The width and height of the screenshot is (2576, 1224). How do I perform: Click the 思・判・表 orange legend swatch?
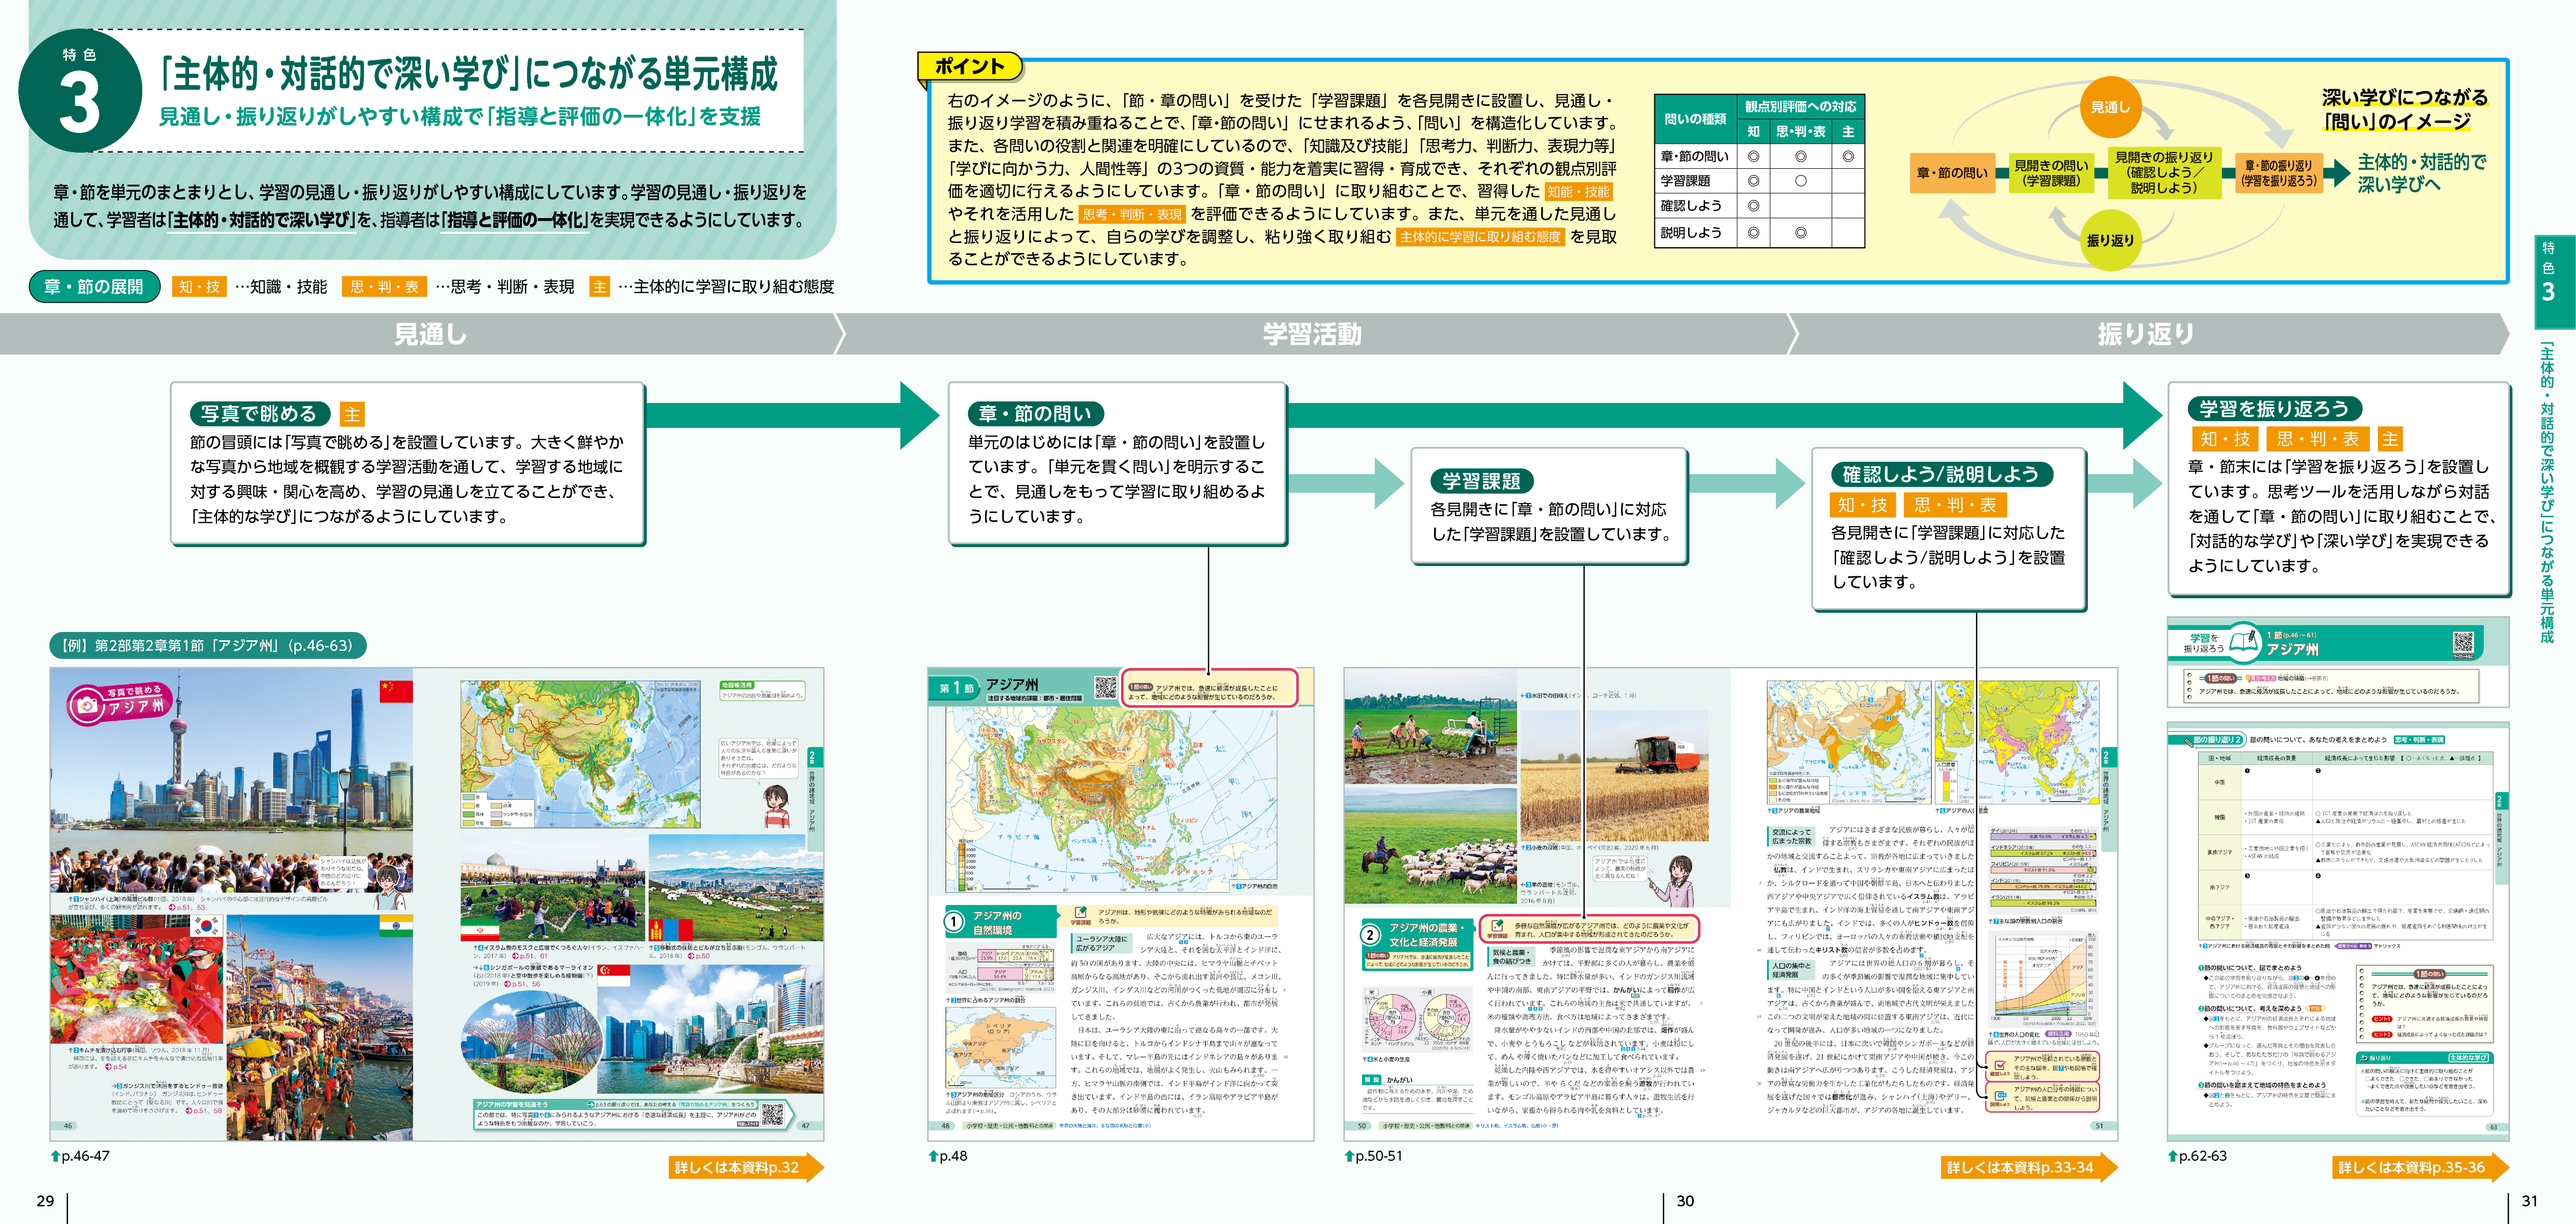pos(384,287)
